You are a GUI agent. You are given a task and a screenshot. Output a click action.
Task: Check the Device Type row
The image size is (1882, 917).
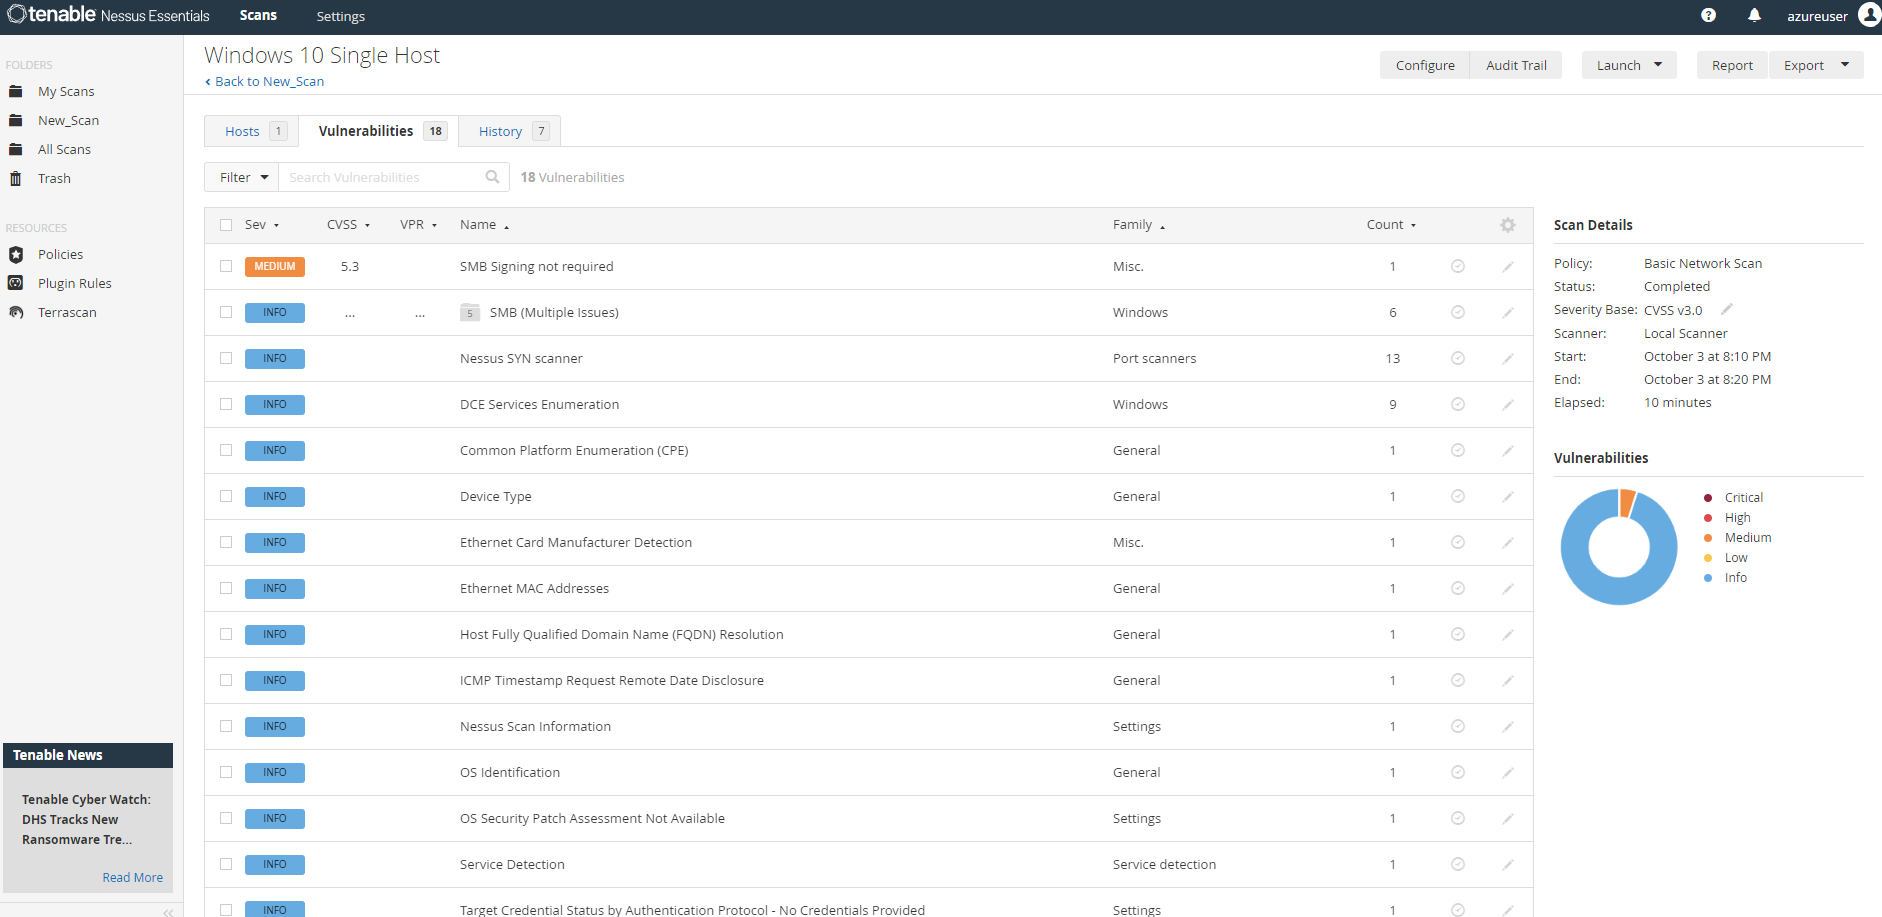point(226,496)
